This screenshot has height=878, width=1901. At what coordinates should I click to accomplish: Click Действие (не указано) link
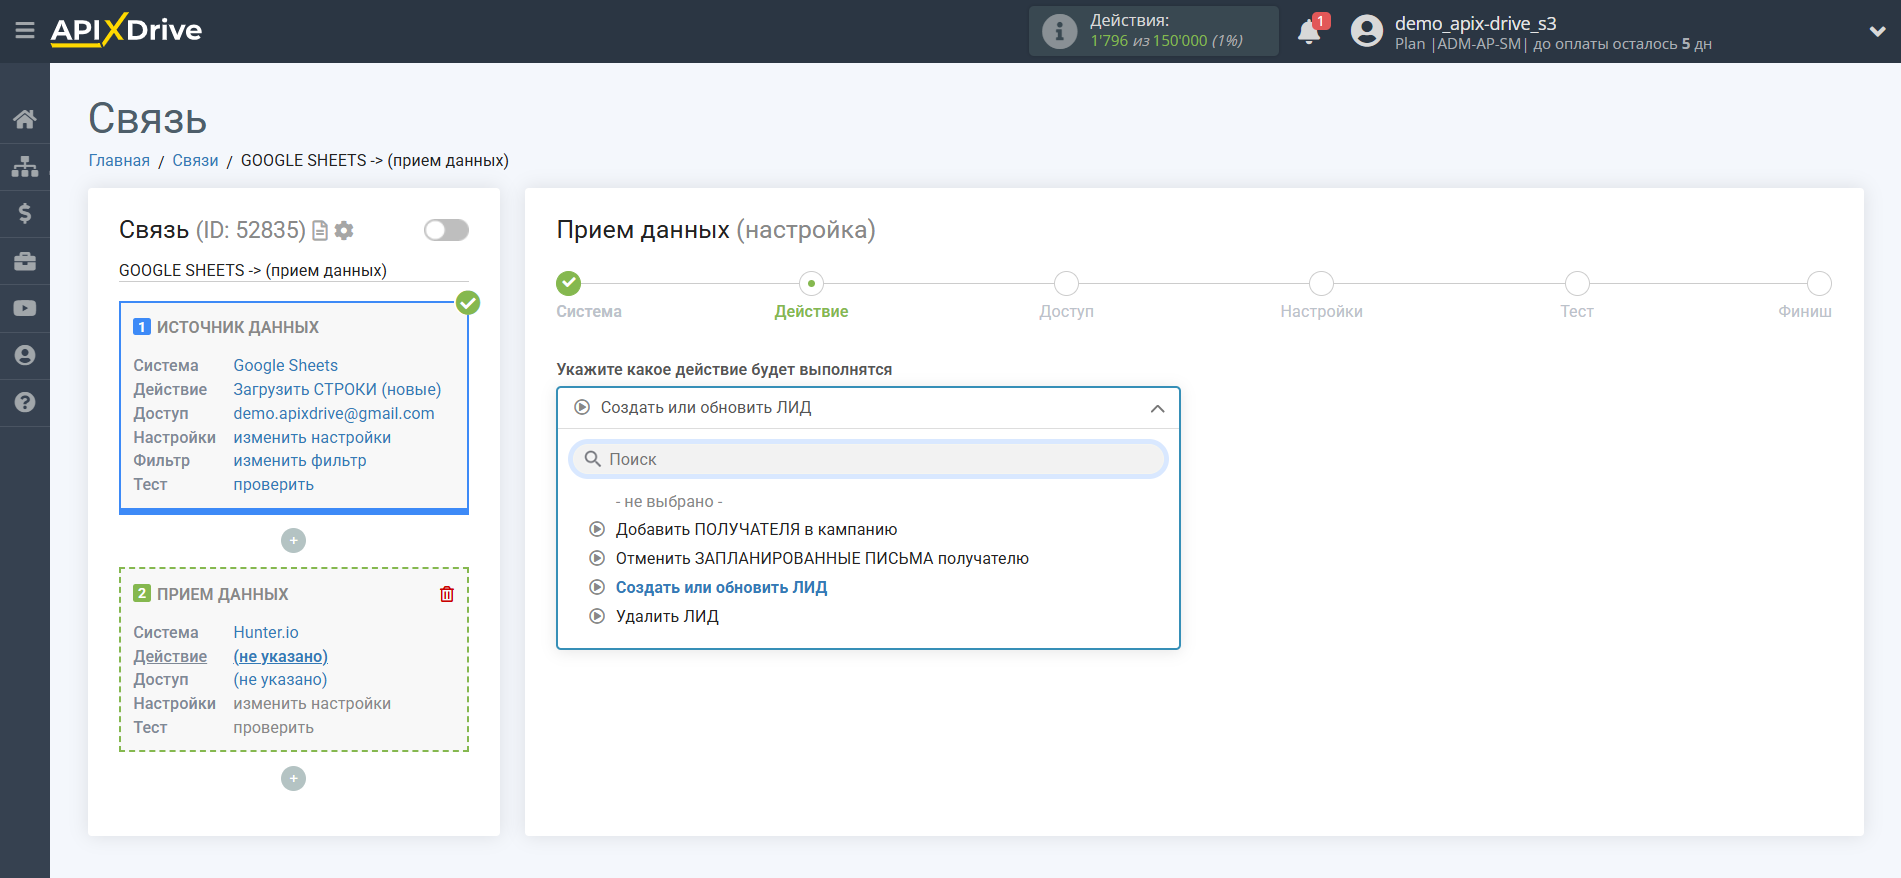click(280, 656)
